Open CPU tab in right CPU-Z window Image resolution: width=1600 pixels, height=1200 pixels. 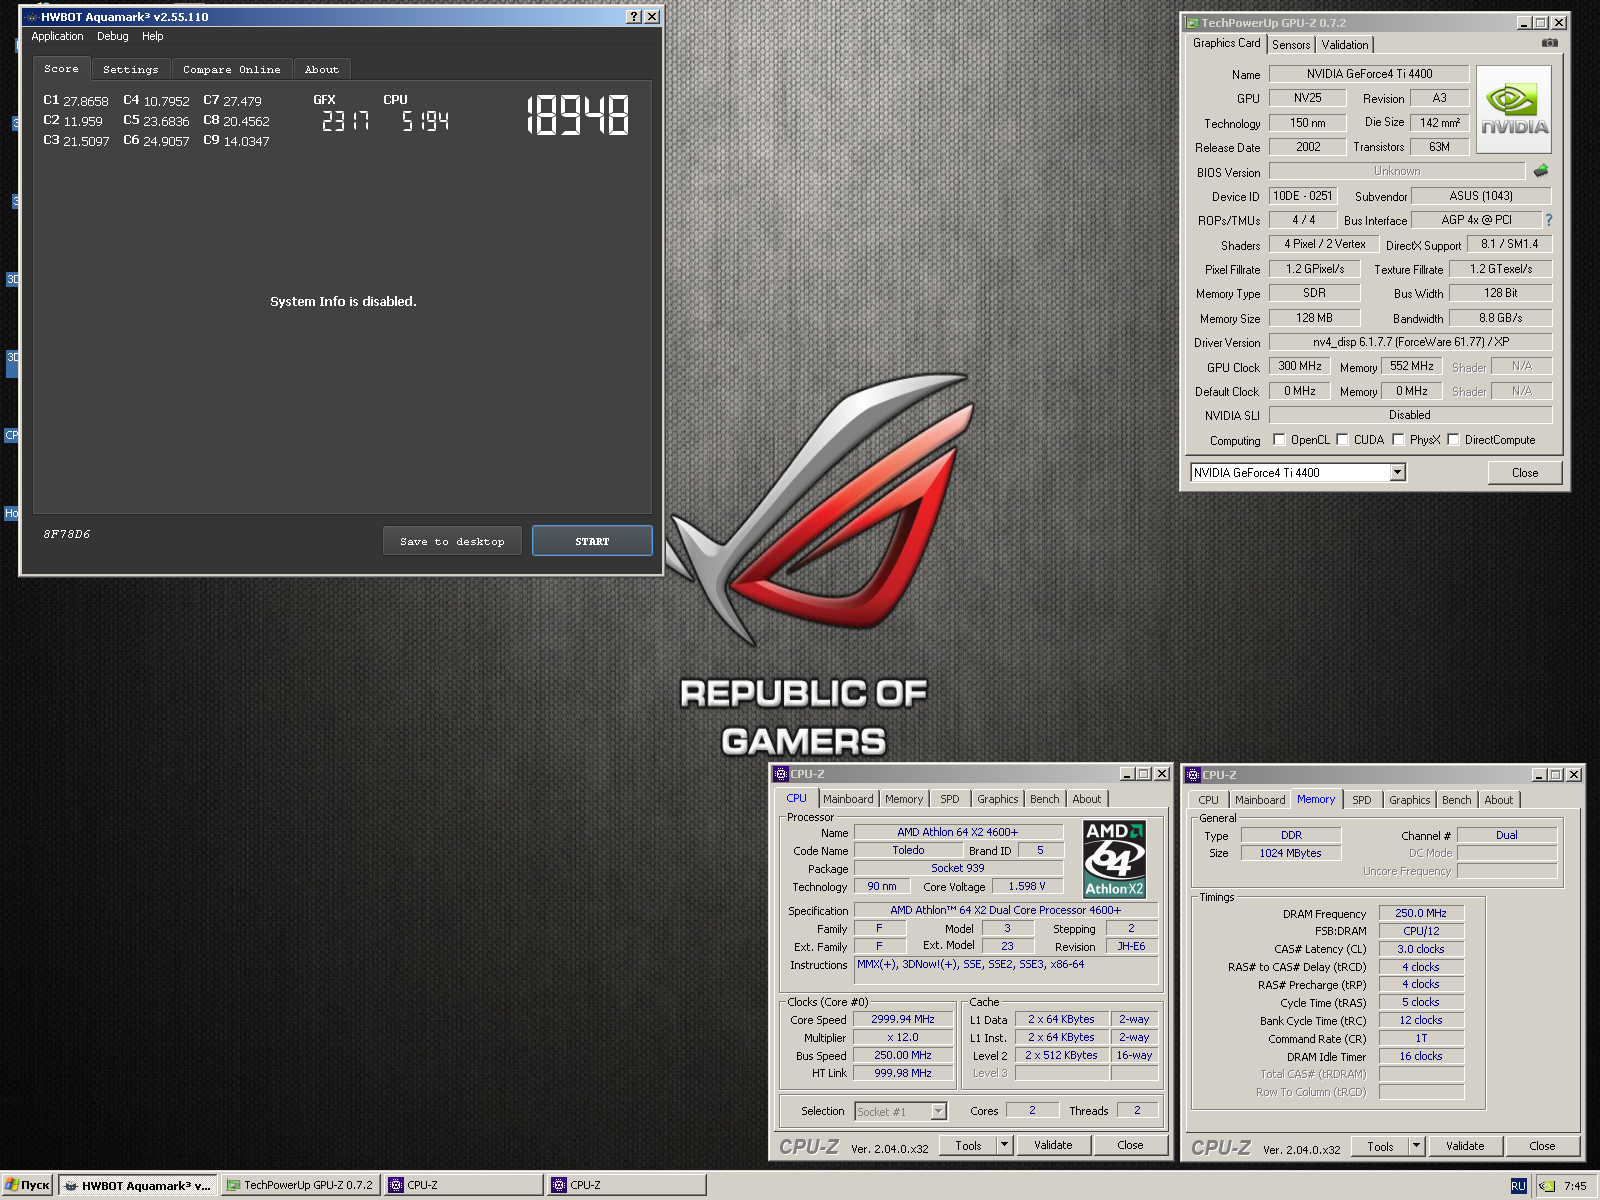coord(1208,800)
